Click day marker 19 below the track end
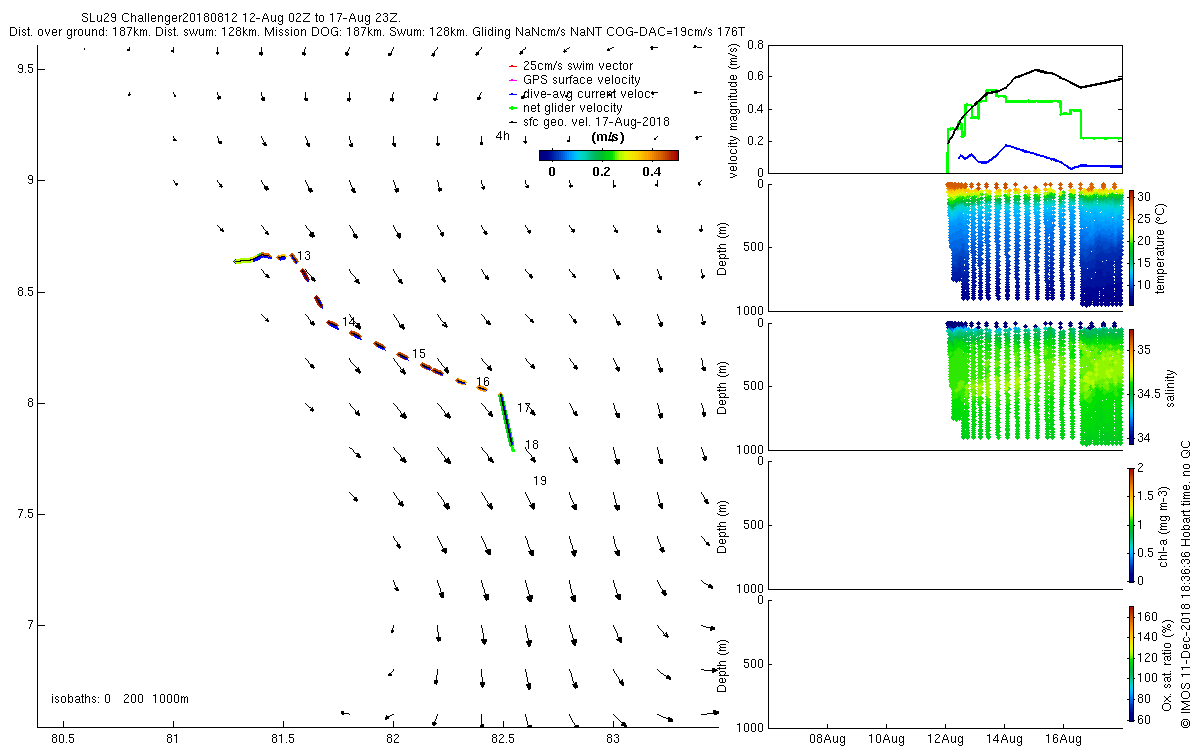The image size is (1200, 750). (539, 481)
